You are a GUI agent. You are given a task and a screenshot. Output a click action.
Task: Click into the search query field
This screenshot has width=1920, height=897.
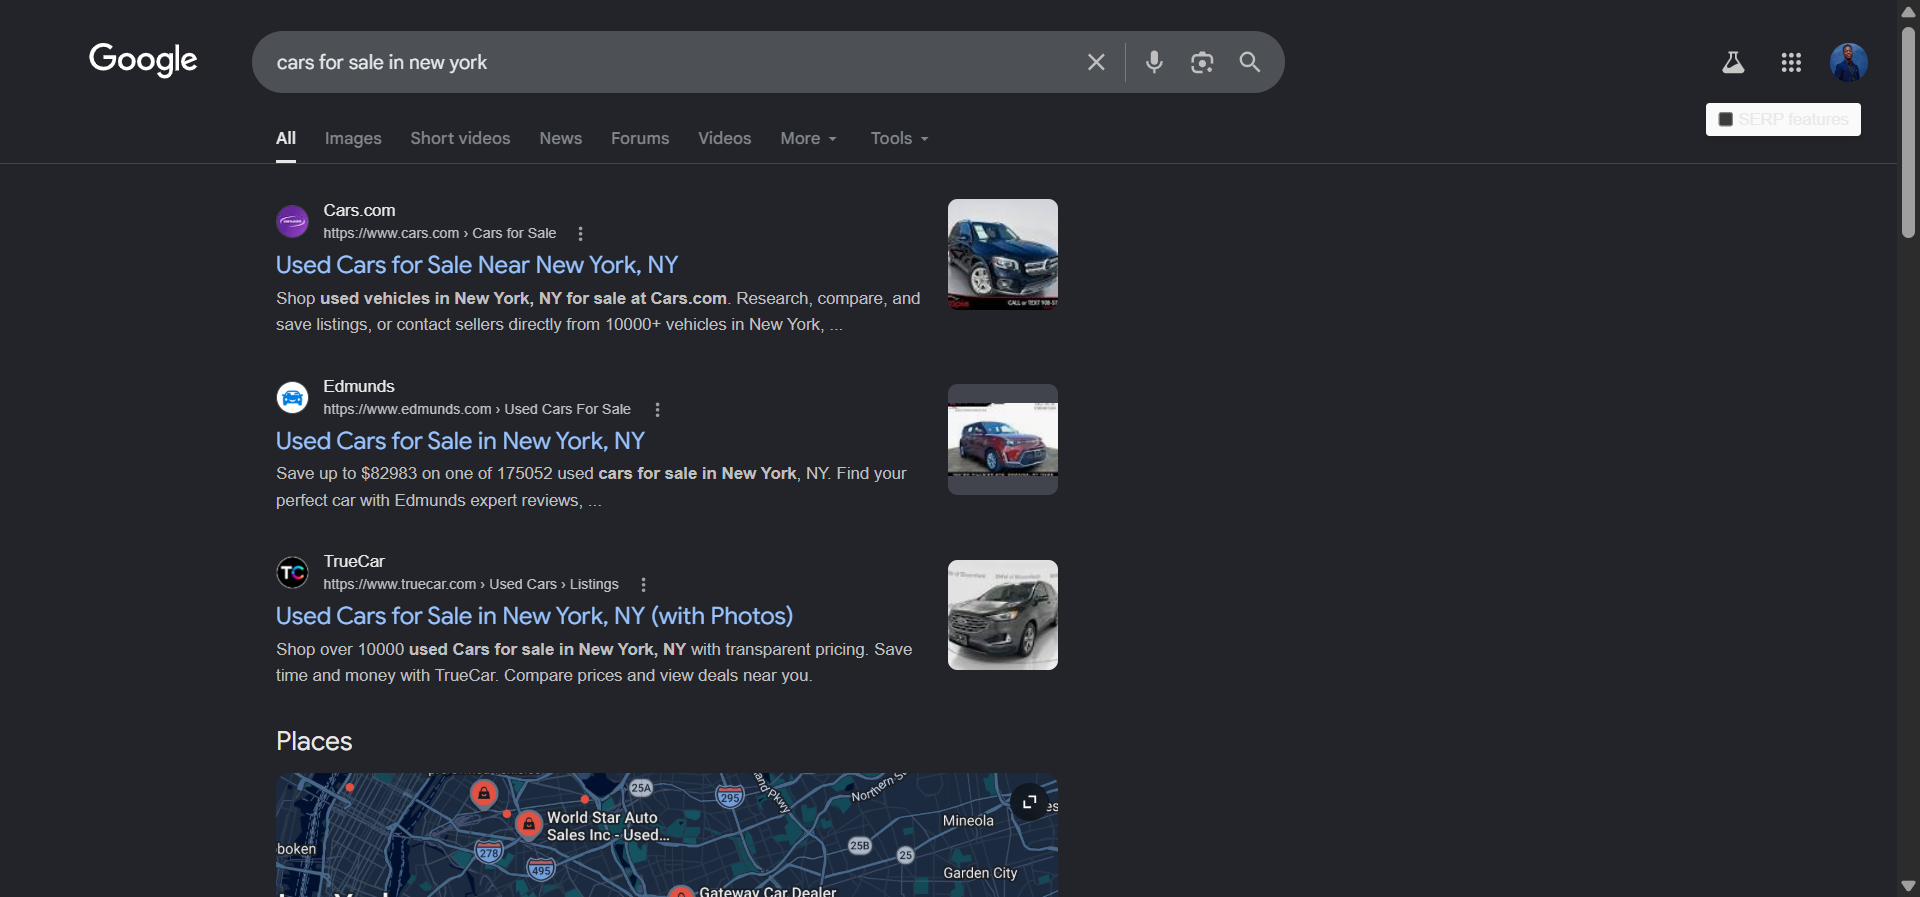tap(670, 62)
